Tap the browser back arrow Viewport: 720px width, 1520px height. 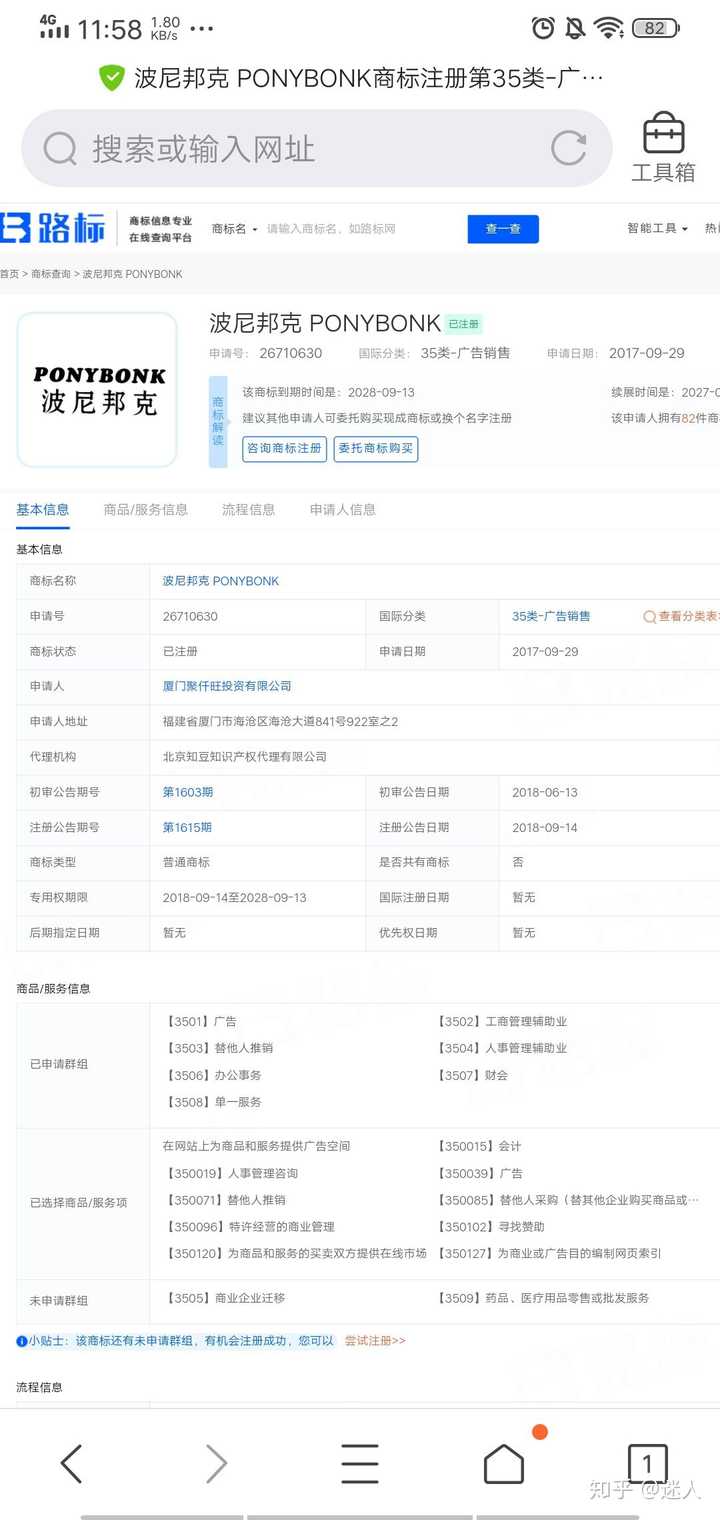point(72,1463)
